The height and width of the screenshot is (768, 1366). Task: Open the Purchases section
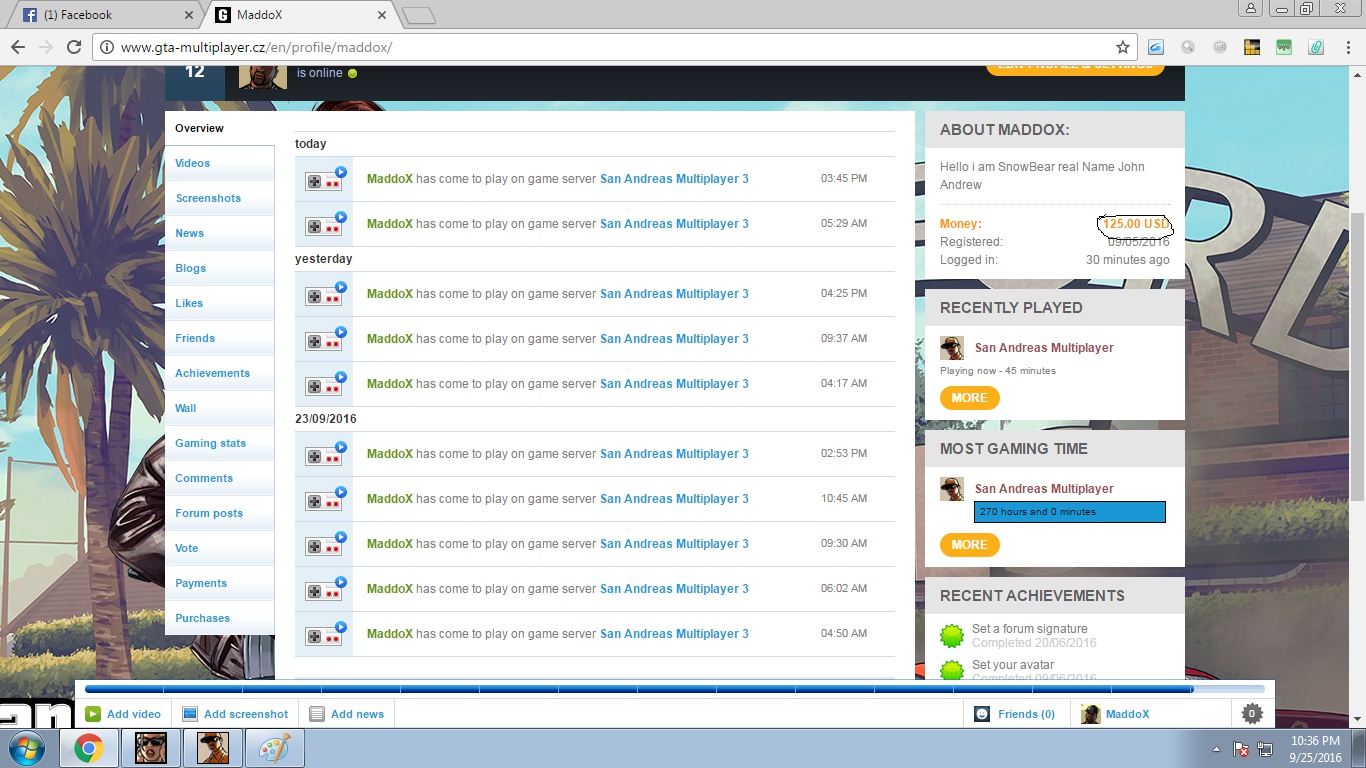click(219, 618)
